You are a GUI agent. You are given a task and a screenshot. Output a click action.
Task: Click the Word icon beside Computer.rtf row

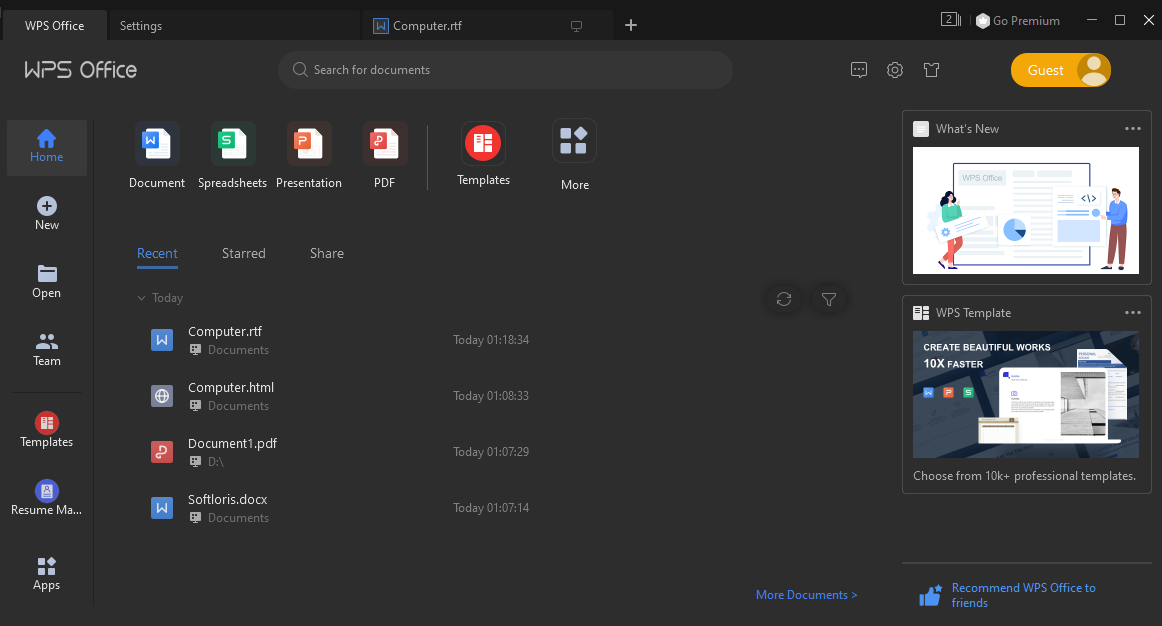pyautogui.click(x=162, y=340)
